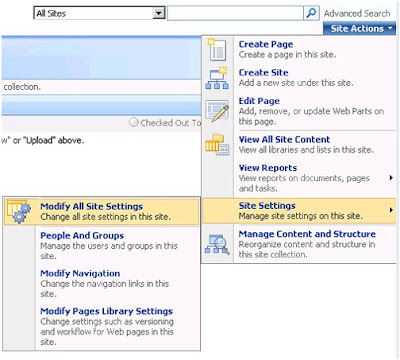Open the Advanced Search link

click(x=357, y=13)
